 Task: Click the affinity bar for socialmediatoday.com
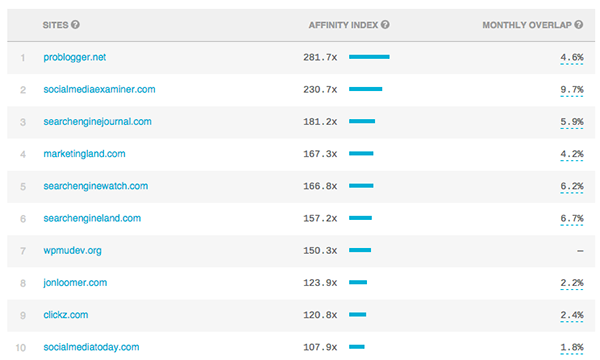pos(357,347)
